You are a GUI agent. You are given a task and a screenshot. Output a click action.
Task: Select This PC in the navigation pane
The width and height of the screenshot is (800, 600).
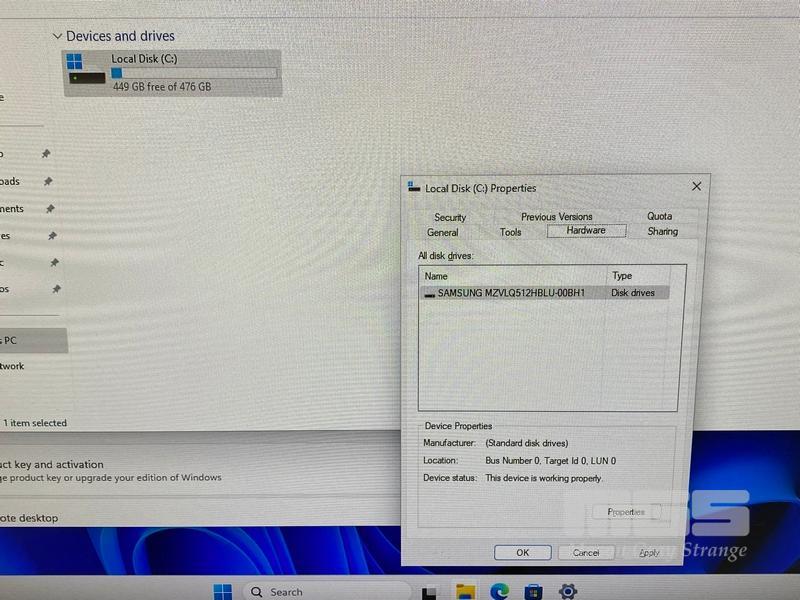tap(33, 340)
